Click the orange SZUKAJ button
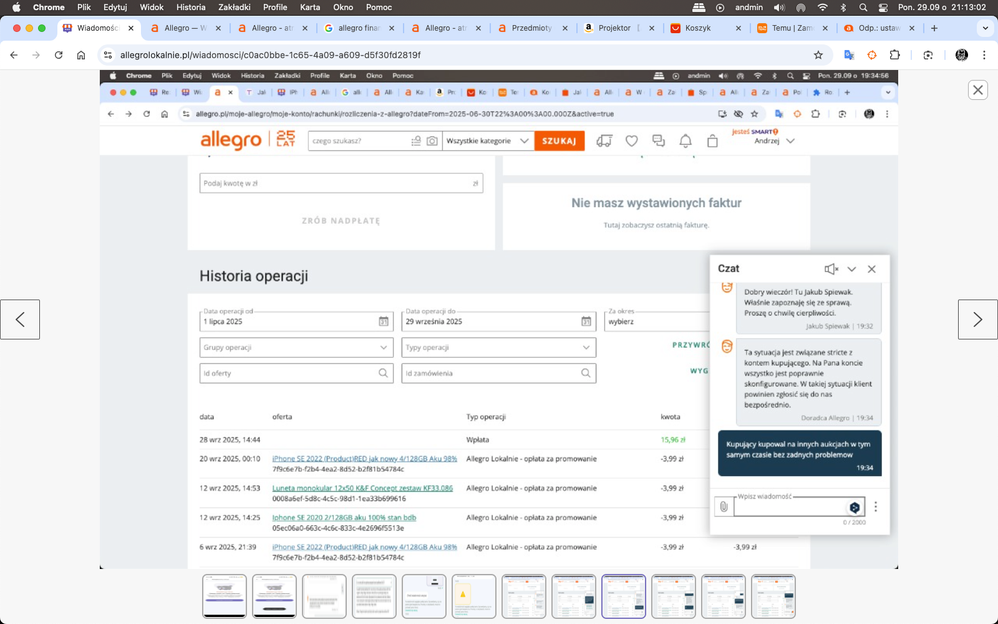 pyautogui.click(x=559, y=141)
